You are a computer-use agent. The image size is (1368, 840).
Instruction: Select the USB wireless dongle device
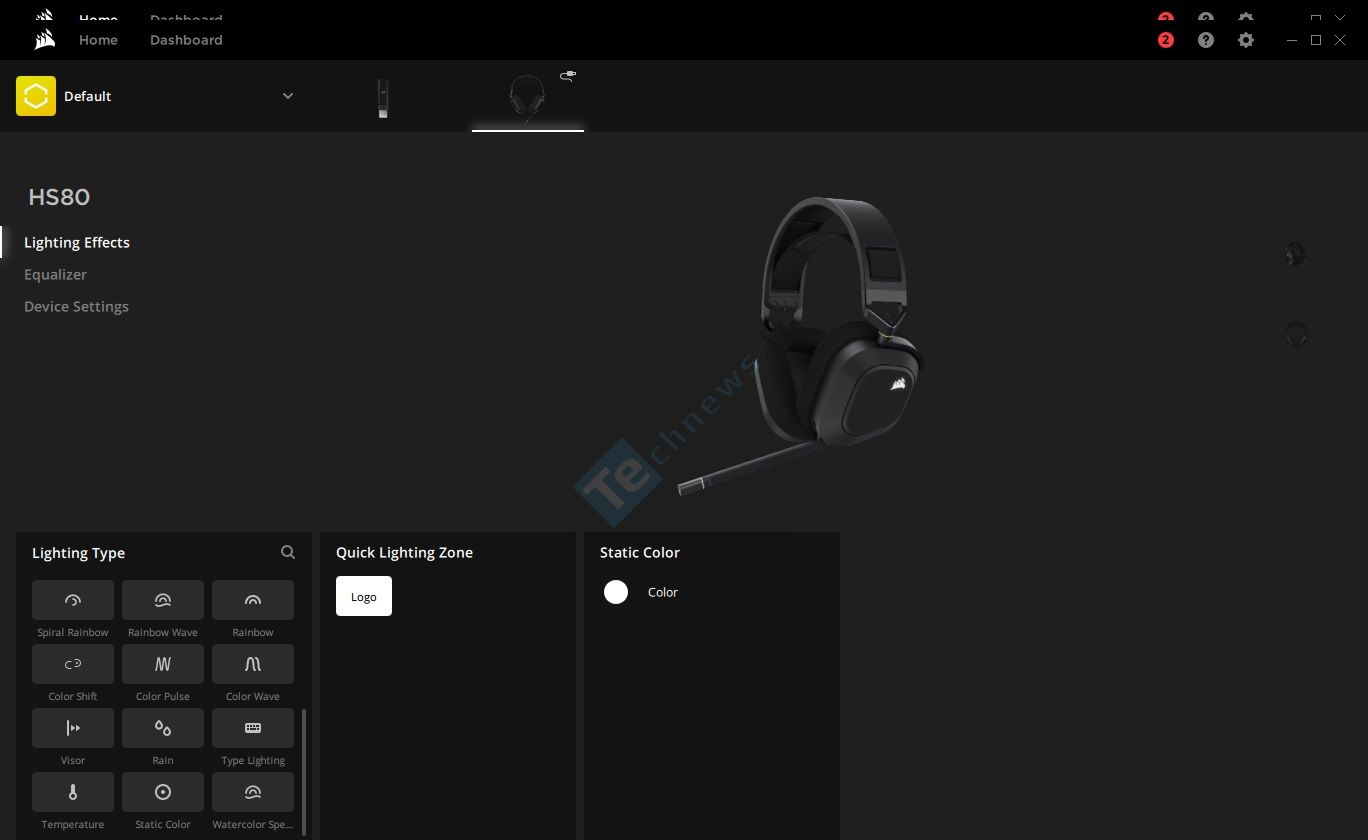[x=383, y=99]
